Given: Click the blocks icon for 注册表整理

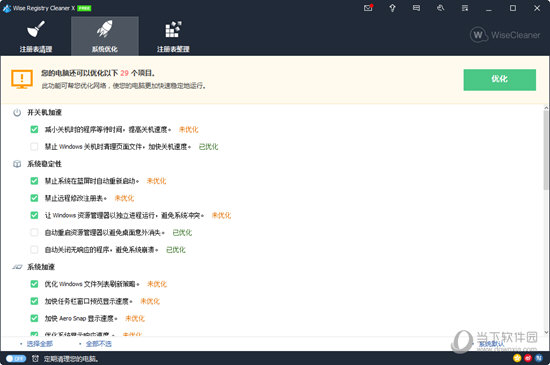Looking at the screenshot, I should [173, 29].
